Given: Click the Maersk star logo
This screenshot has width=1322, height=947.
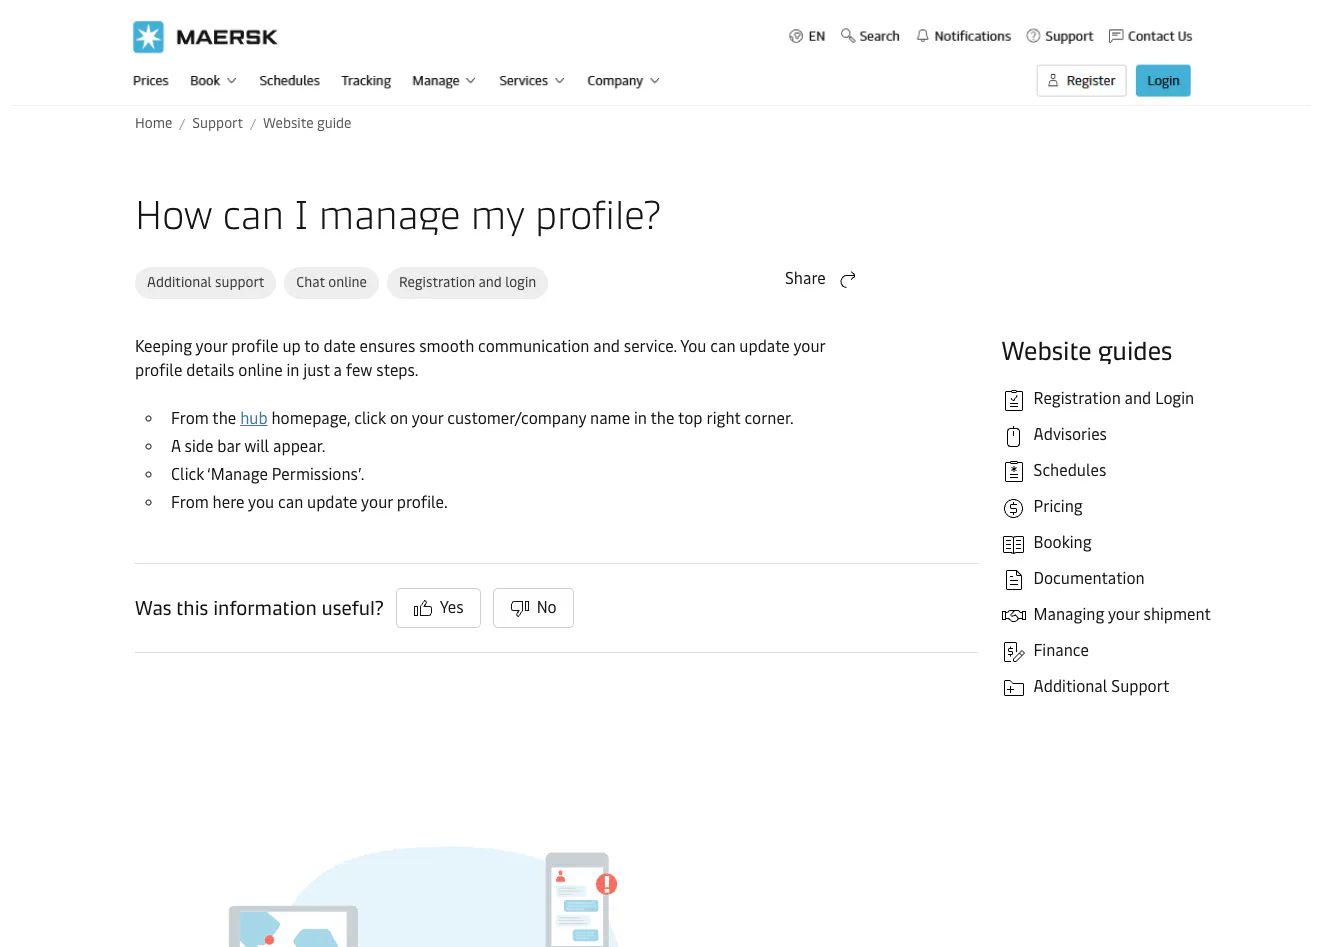Looking at the screenshot, I should coord(149,37).
